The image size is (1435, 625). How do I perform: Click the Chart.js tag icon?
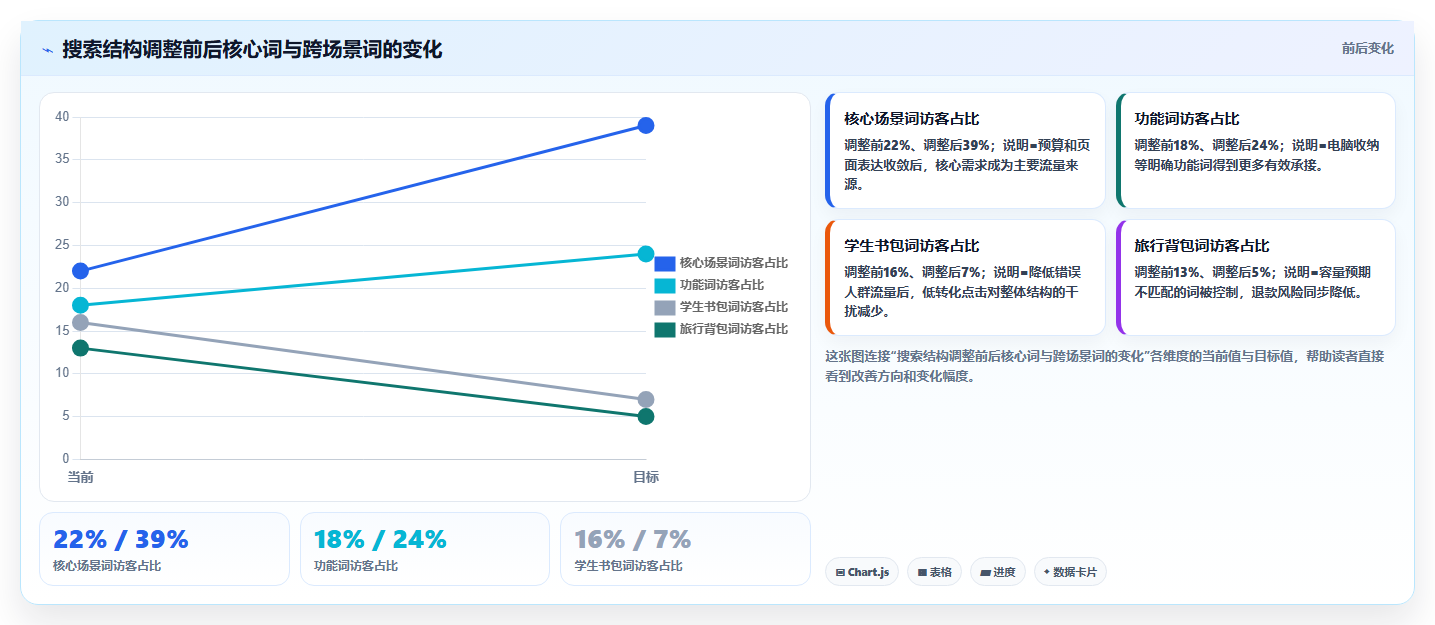[x=841, y=572]
